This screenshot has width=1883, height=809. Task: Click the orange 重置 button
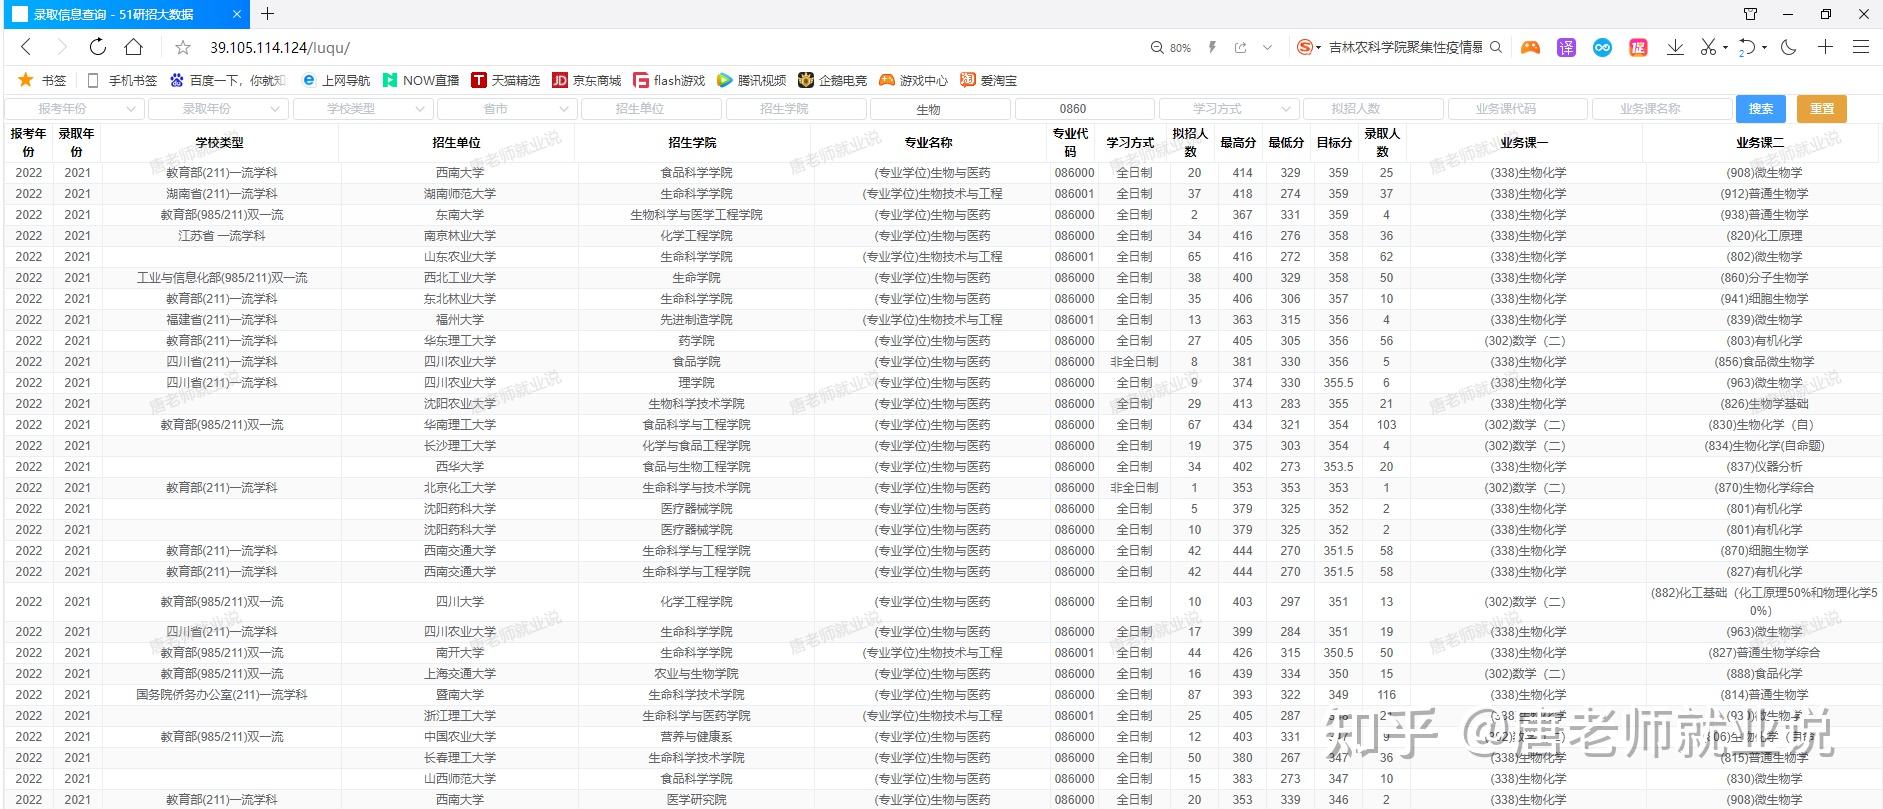1822,109
